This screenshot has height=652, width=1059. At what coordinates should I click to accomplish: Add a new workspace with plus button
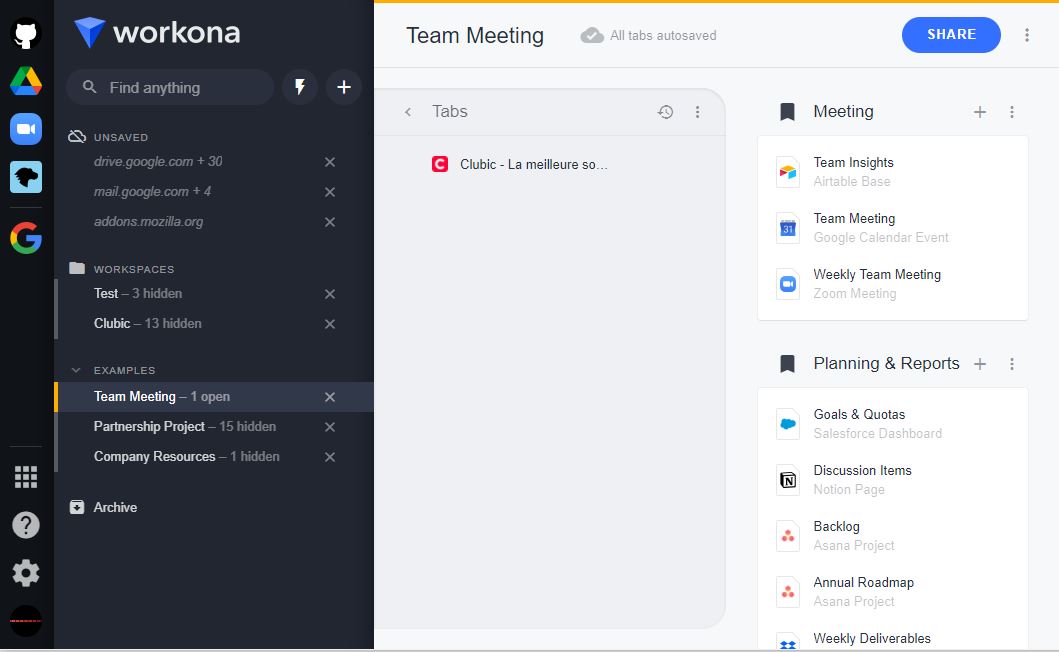[x=344, y=87]
